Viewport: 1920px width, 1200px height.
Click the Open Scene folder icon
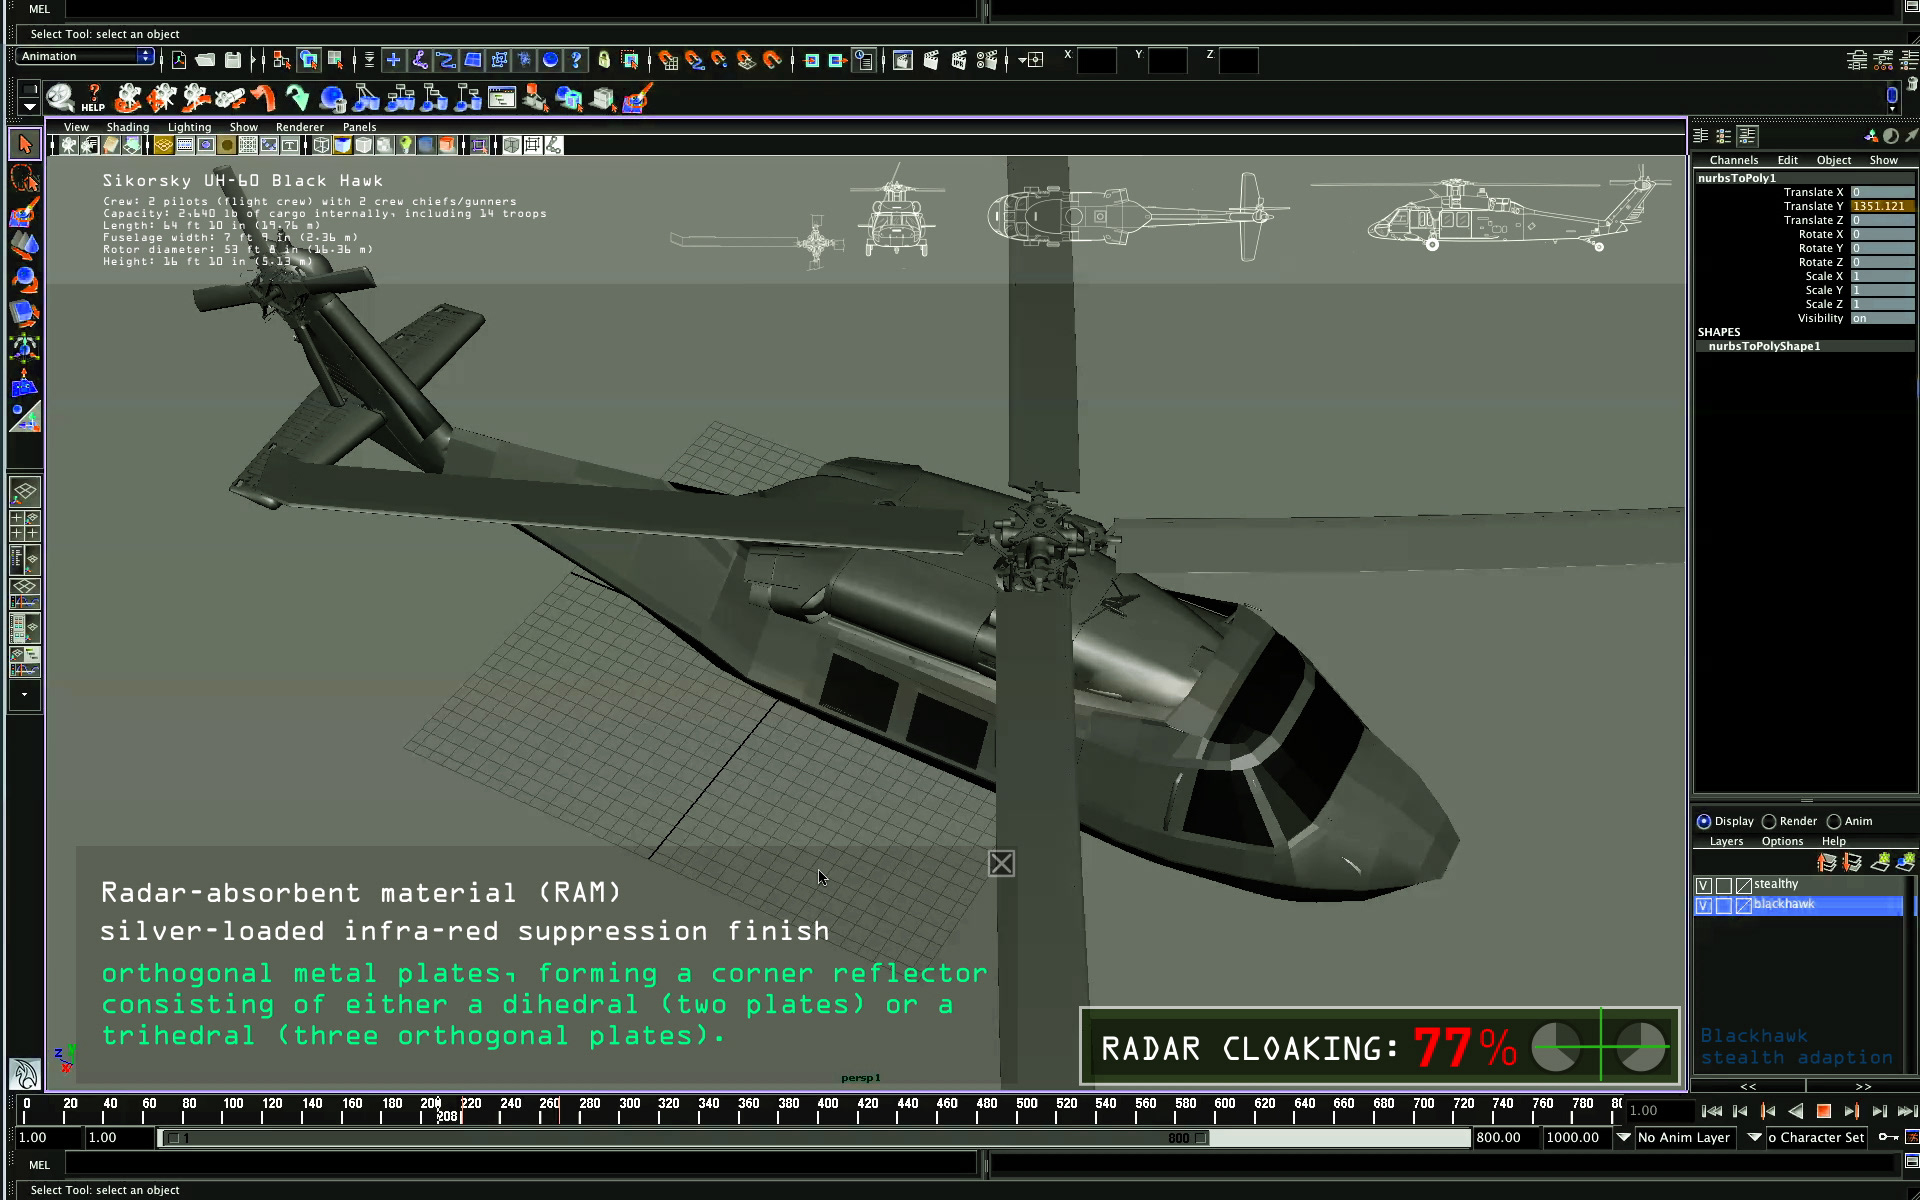coord(205,60)
